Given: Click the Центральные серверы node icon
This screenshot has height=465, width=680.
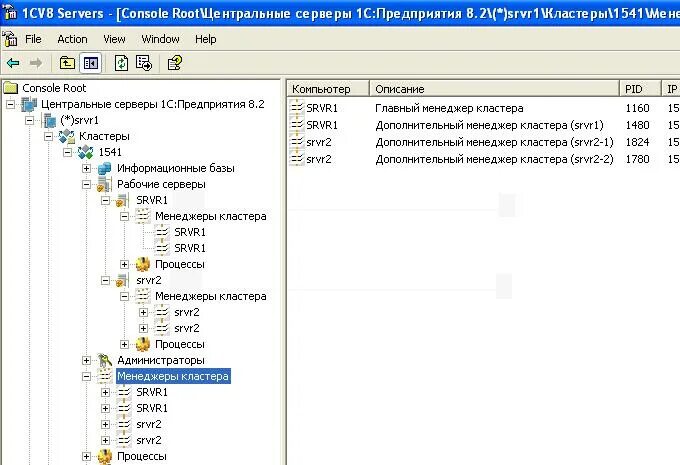Looking at the screenshot, I should coord(29,104).
